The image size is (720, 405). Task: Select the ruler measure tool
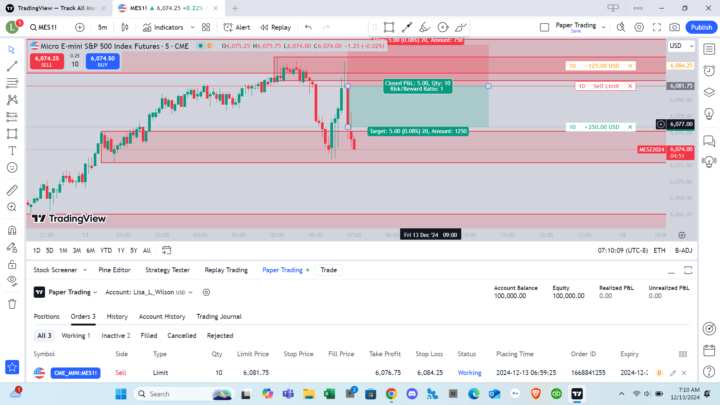(x=12, y=190)
